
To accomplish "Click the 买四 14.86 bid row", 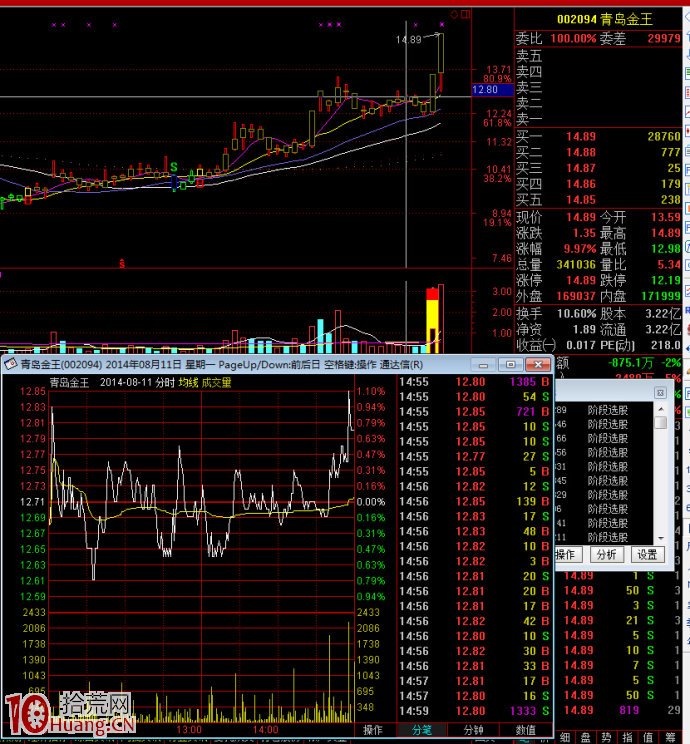I will tap(598, 184).
